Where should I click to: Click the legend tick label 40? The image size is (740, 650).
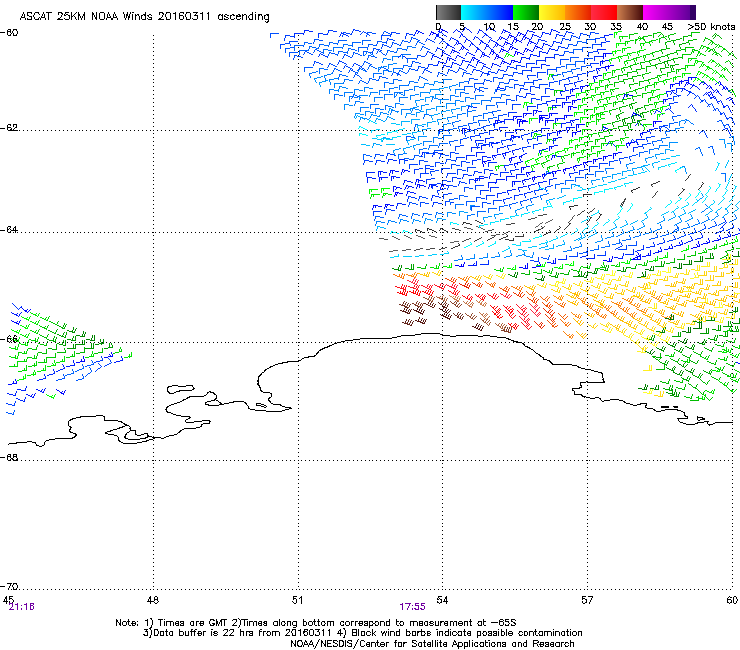point(642,26)
